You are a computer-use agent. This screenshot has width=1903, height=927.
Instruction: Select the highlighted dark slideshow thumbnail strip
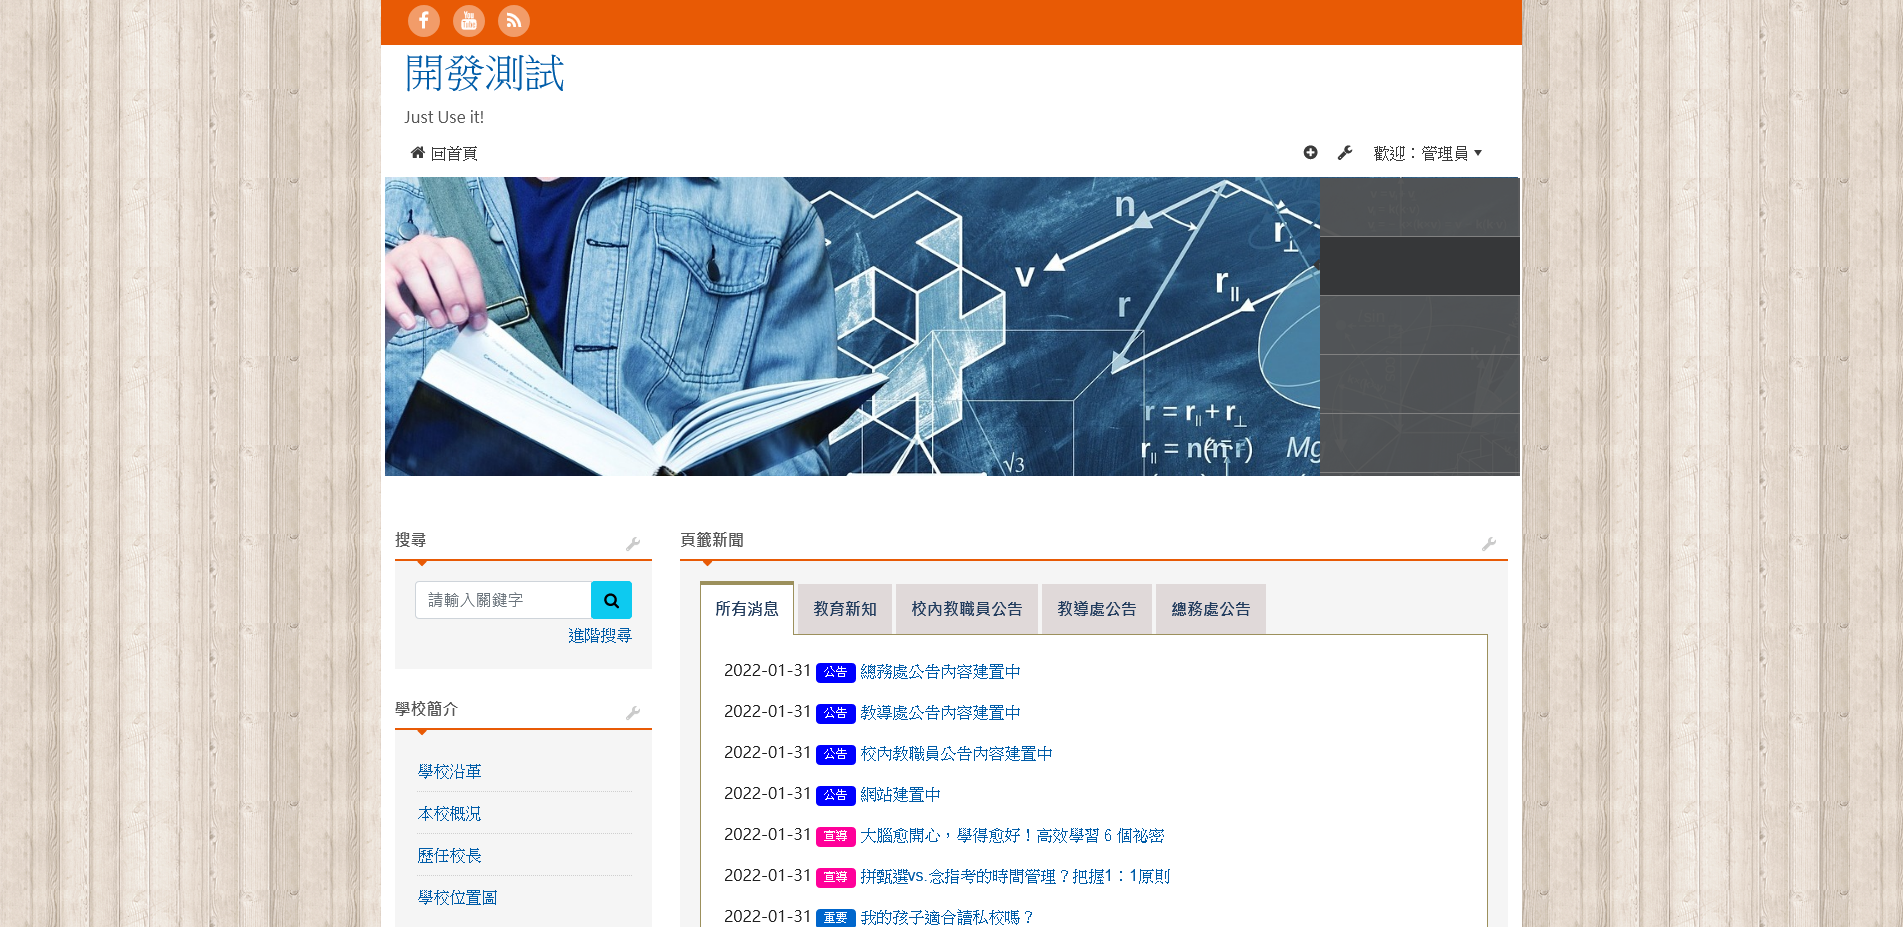tap(1419, 266)
